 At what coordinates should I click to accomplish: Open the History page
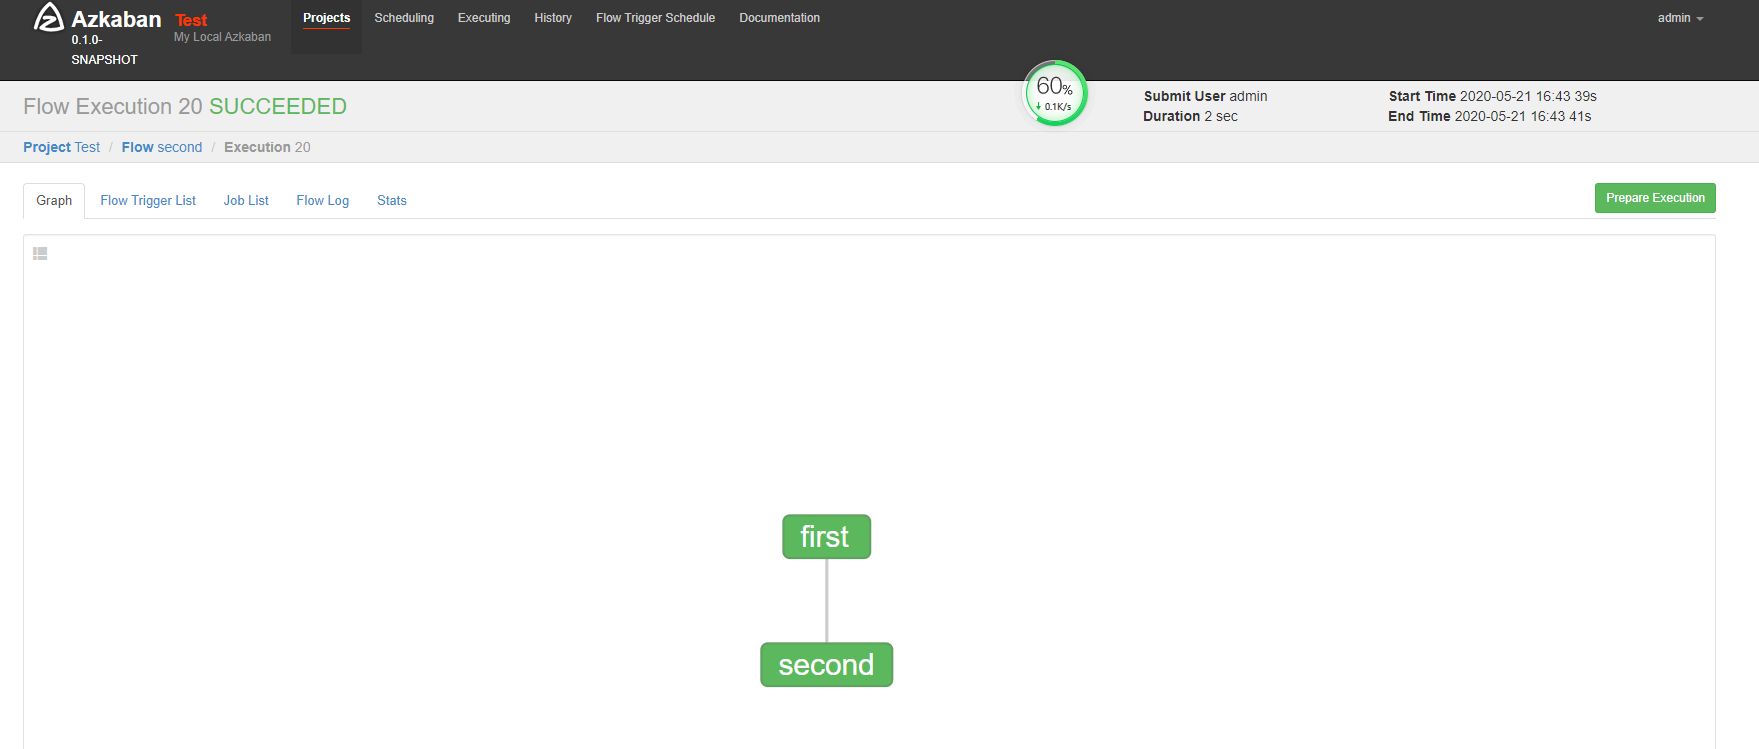553,18
